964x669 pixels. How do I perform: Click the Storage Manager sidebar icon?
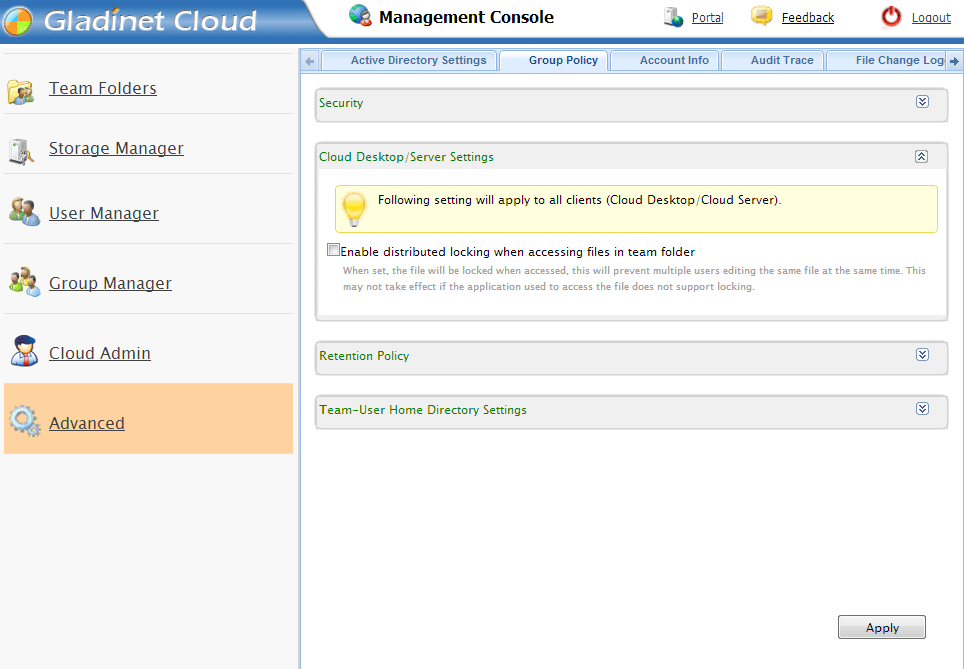20,151
